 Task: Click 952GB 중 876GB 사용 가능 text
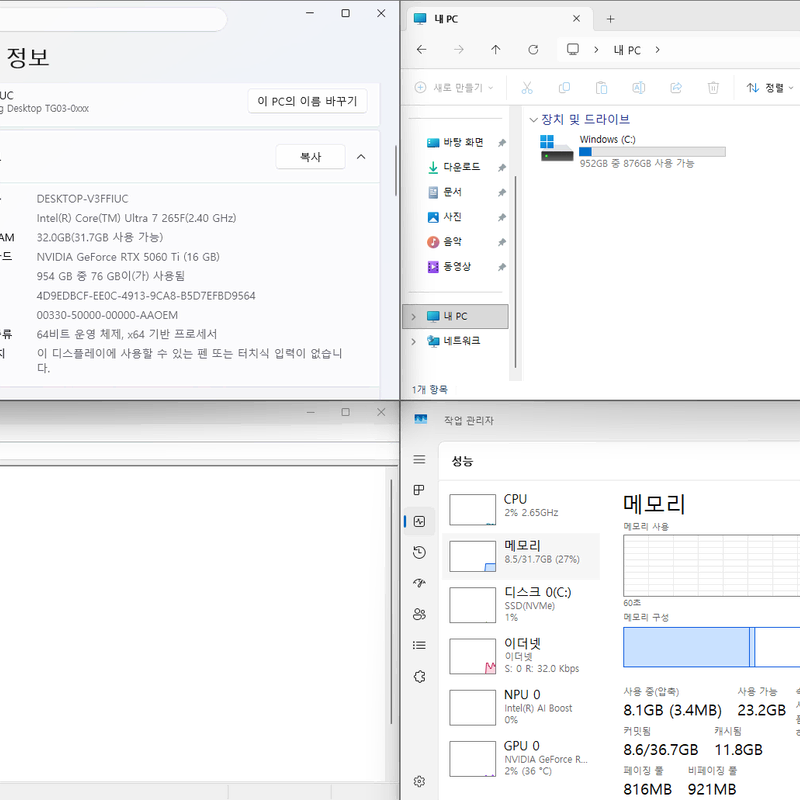click(x=637, y=163)
